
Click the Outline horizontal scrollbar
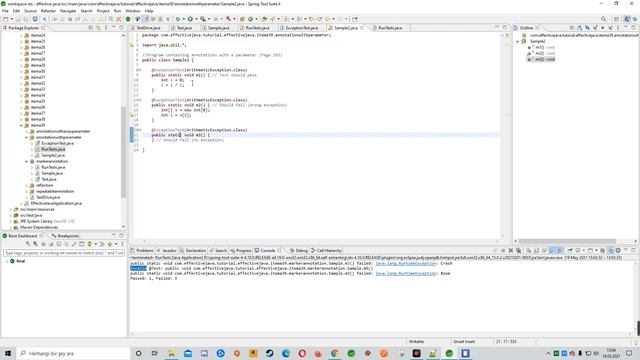tap(567, 241)
